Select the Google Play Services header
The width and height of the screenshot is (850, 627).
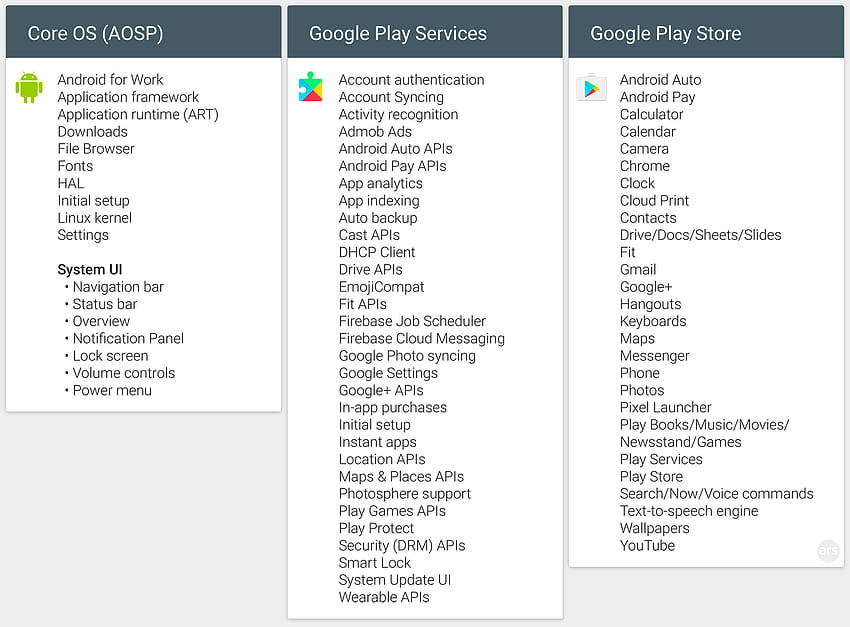click(x=425, y=32)
